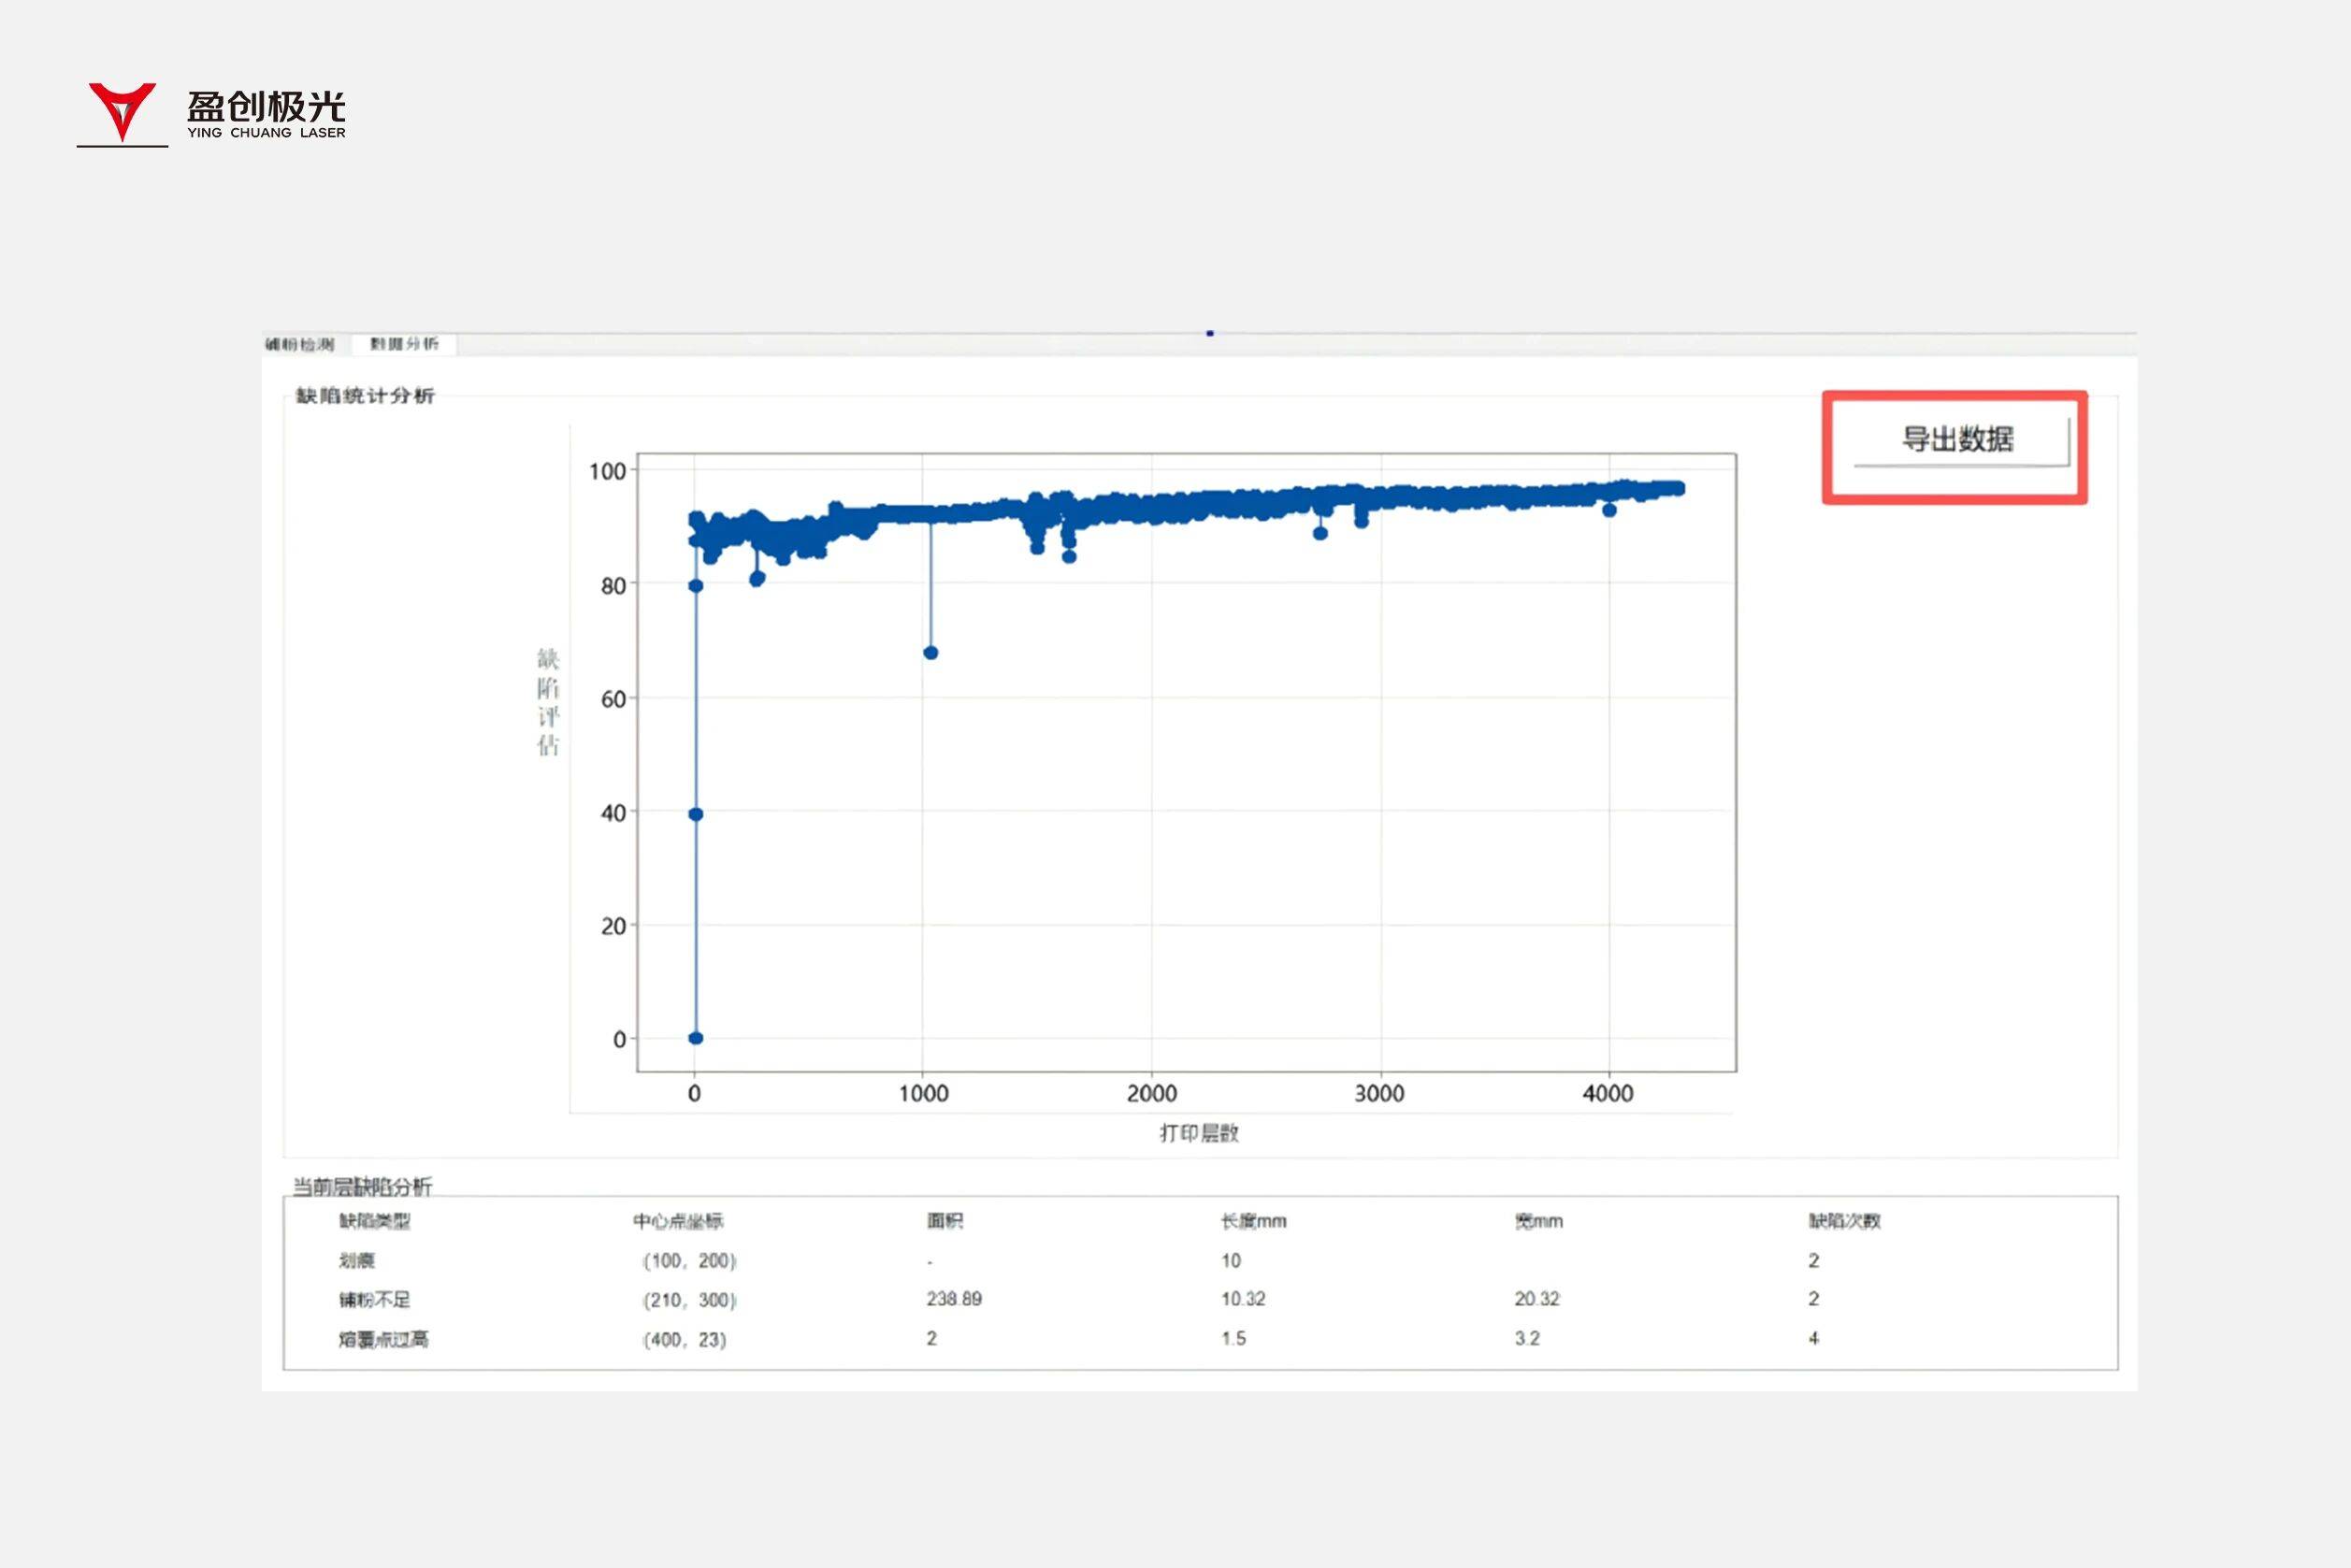The image size is (2351, 1568).
Task: Select the 熔覆点过高 defect row
Action: (383, 1339)
